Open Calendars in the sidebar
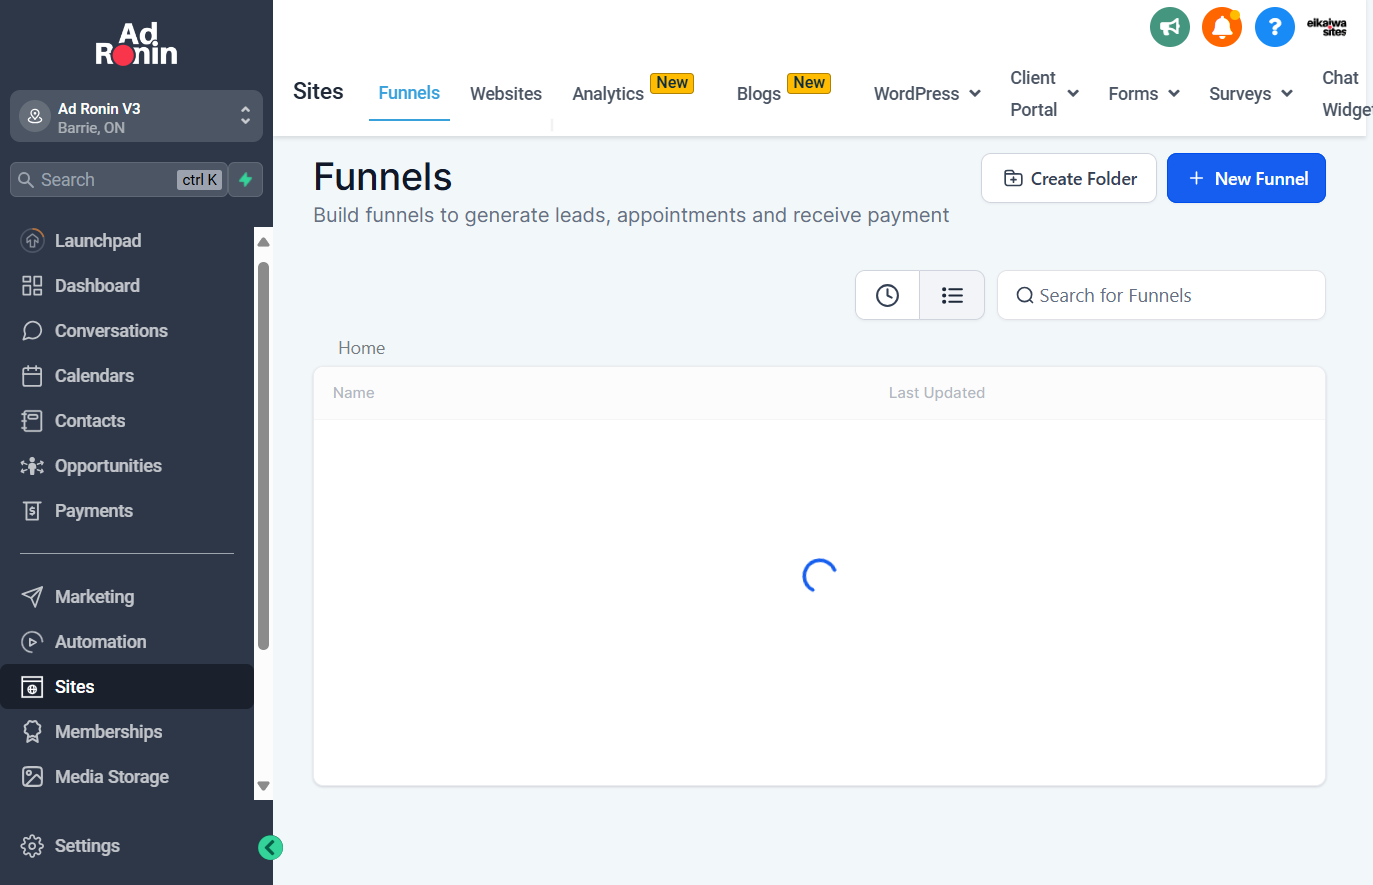Screen dimensions: 1373x885 tap(127, 376)
